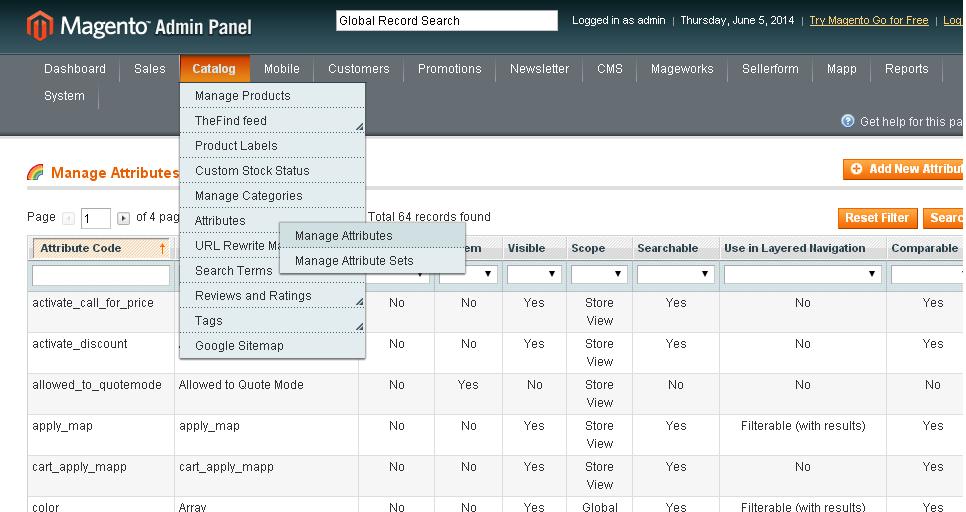Click the Manage Attributes rainbow icon

[36, 173]
